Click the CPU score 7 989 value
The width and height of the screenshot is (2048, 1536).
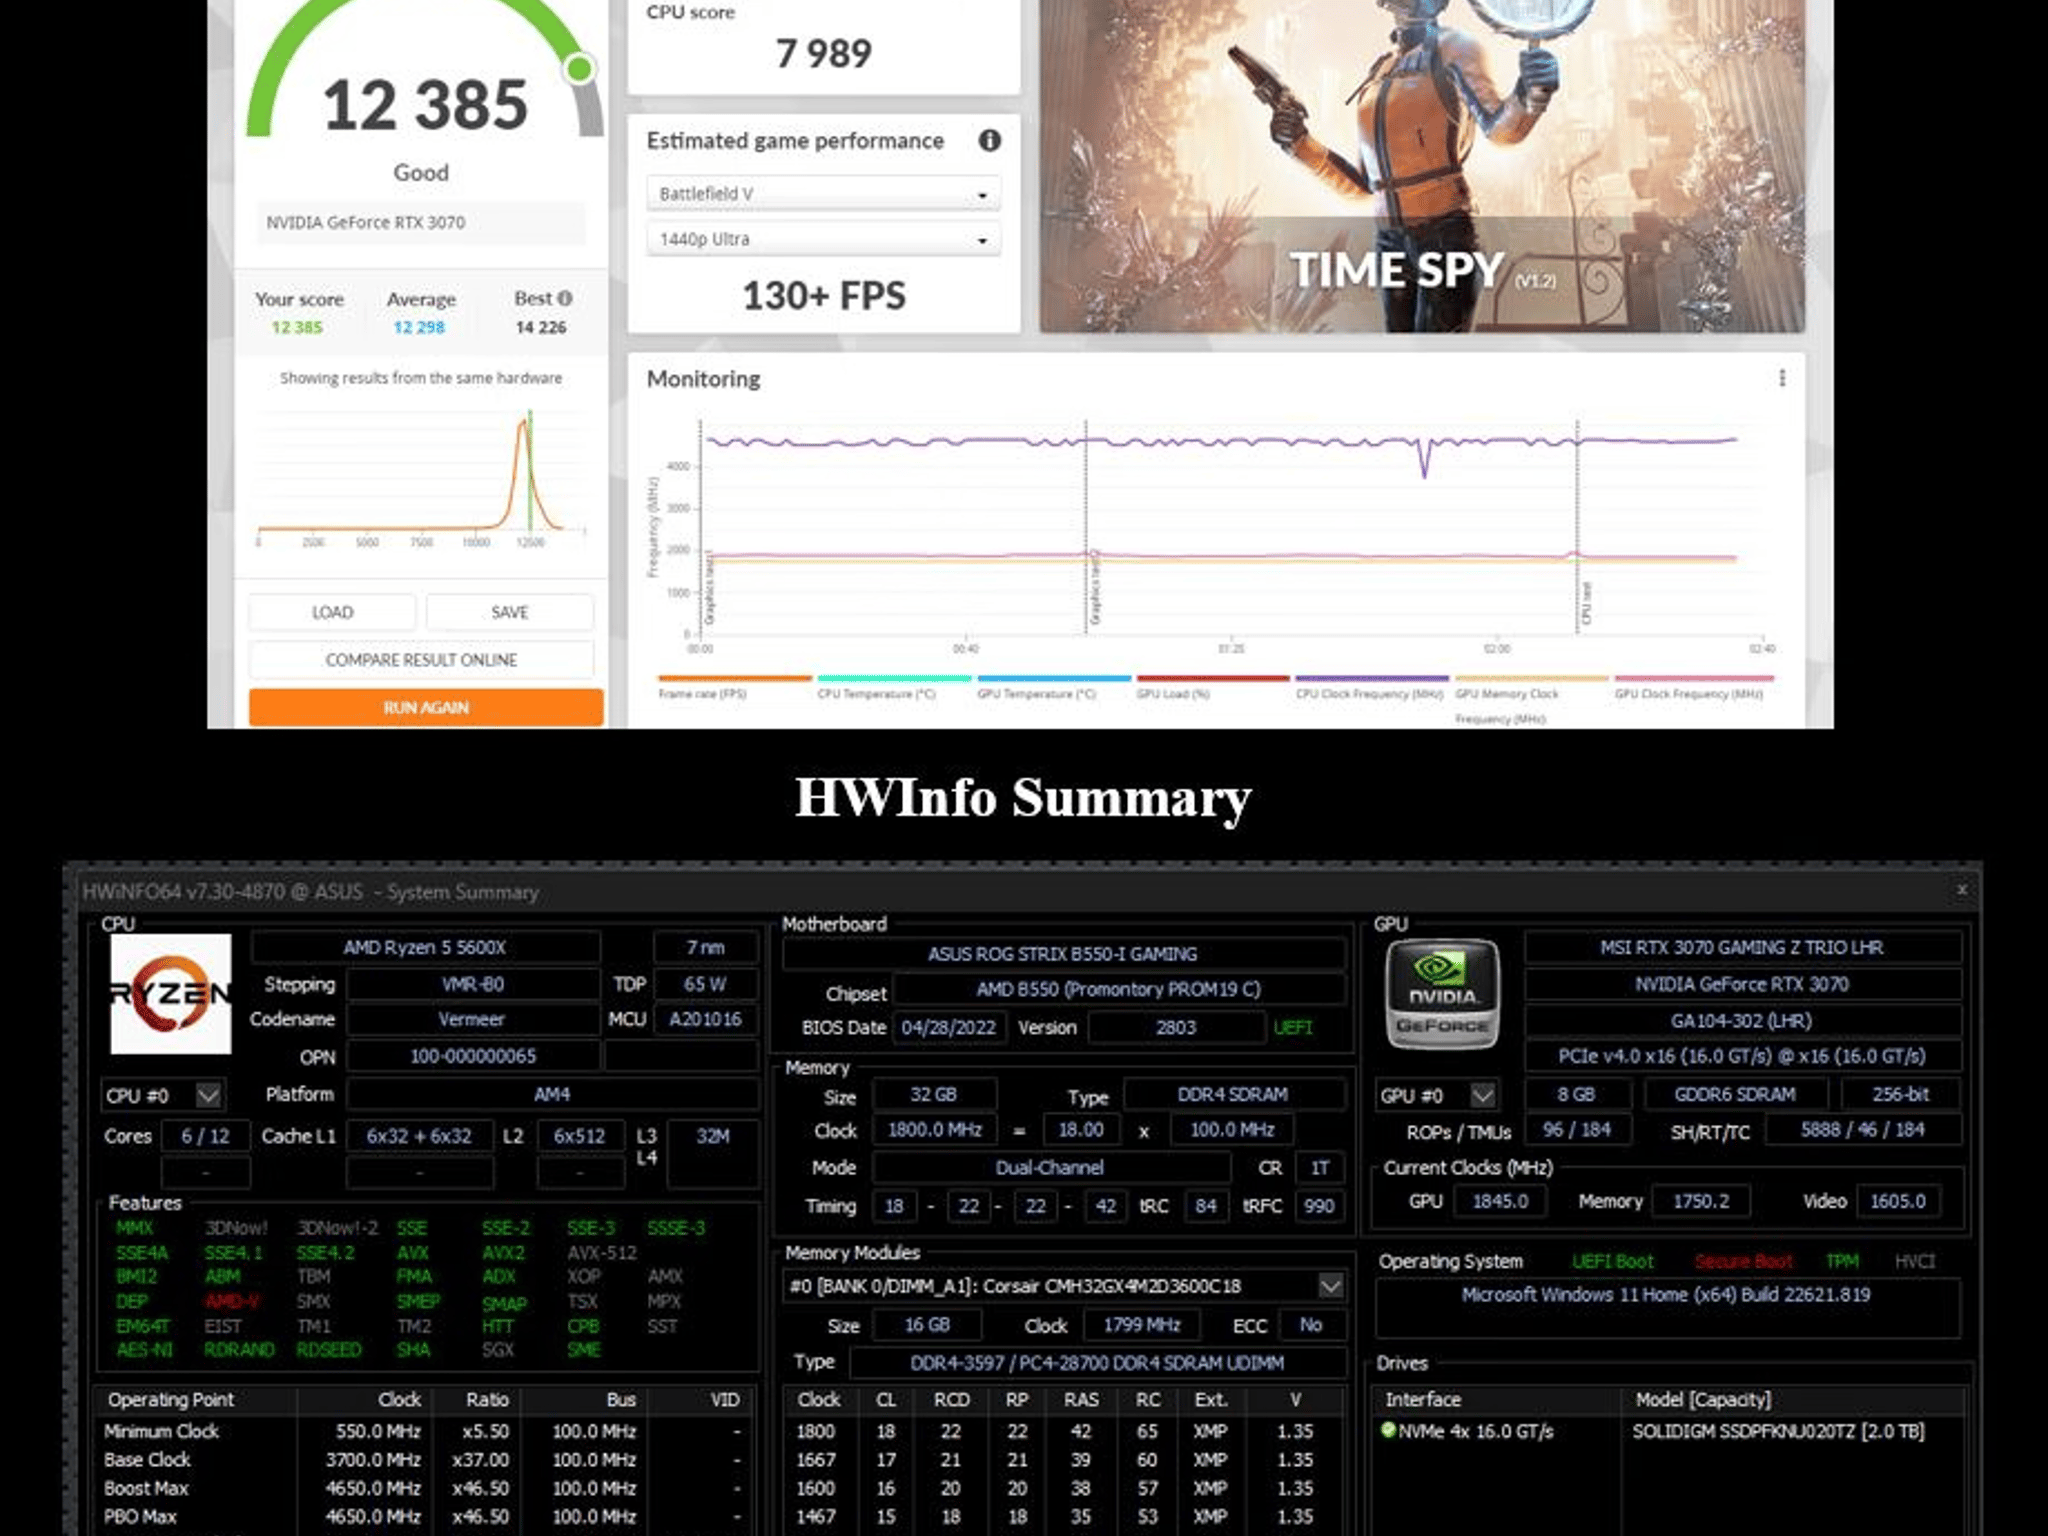click(x=824, y=53)
